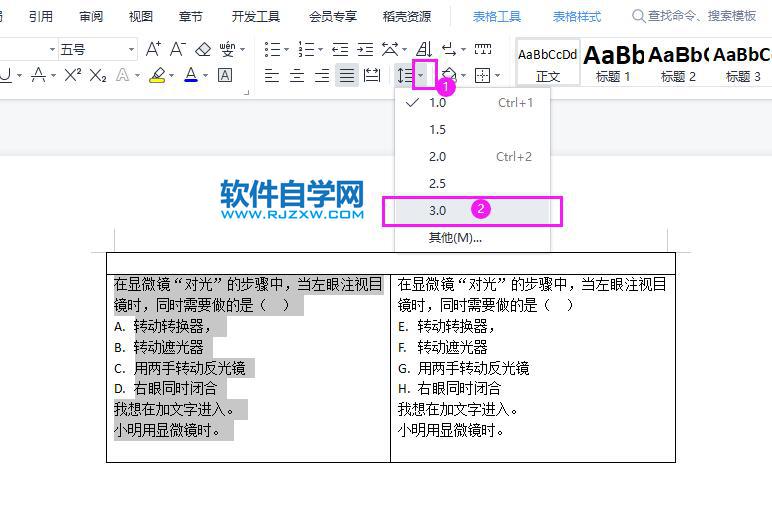Open 其他(M)... spacing options

pyautogui.click(x=472, y=238)
